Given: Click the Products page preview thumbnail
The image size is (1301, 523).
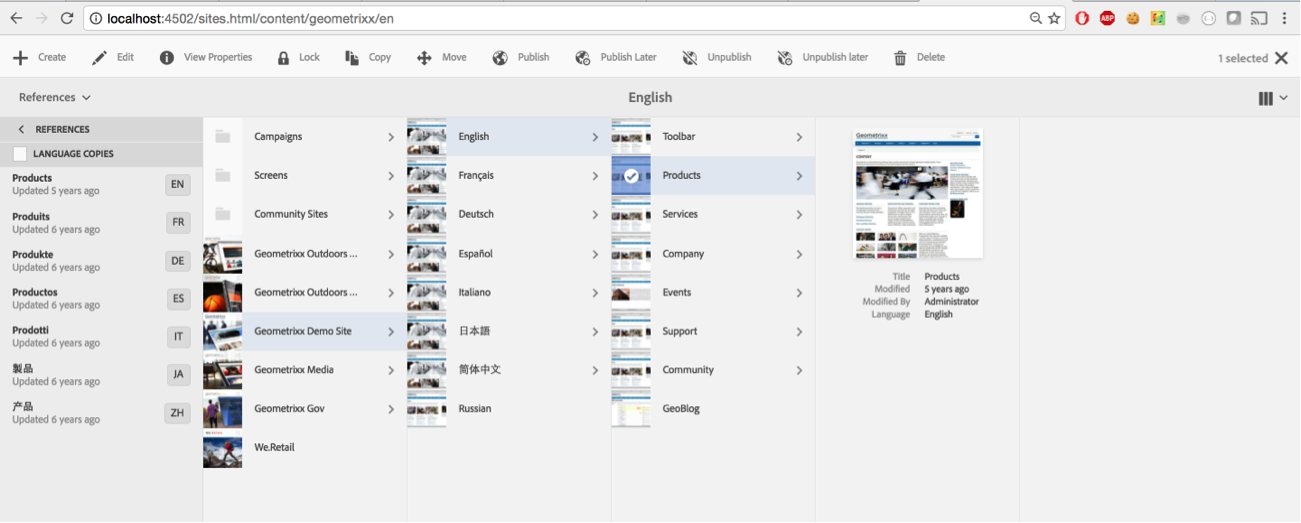Looking at the screenshot, I should pos(917,194).
